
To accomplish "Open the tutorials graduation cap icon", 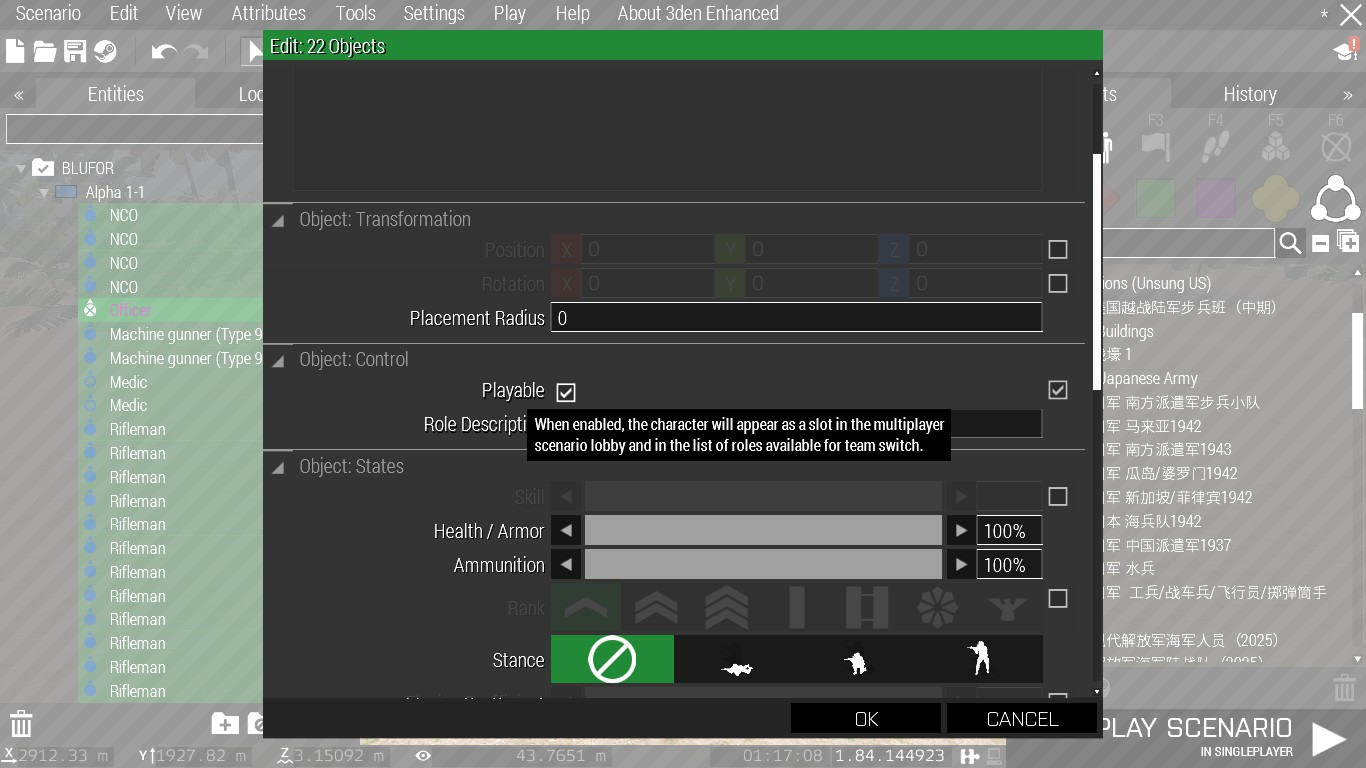I will click(1345, 50).
